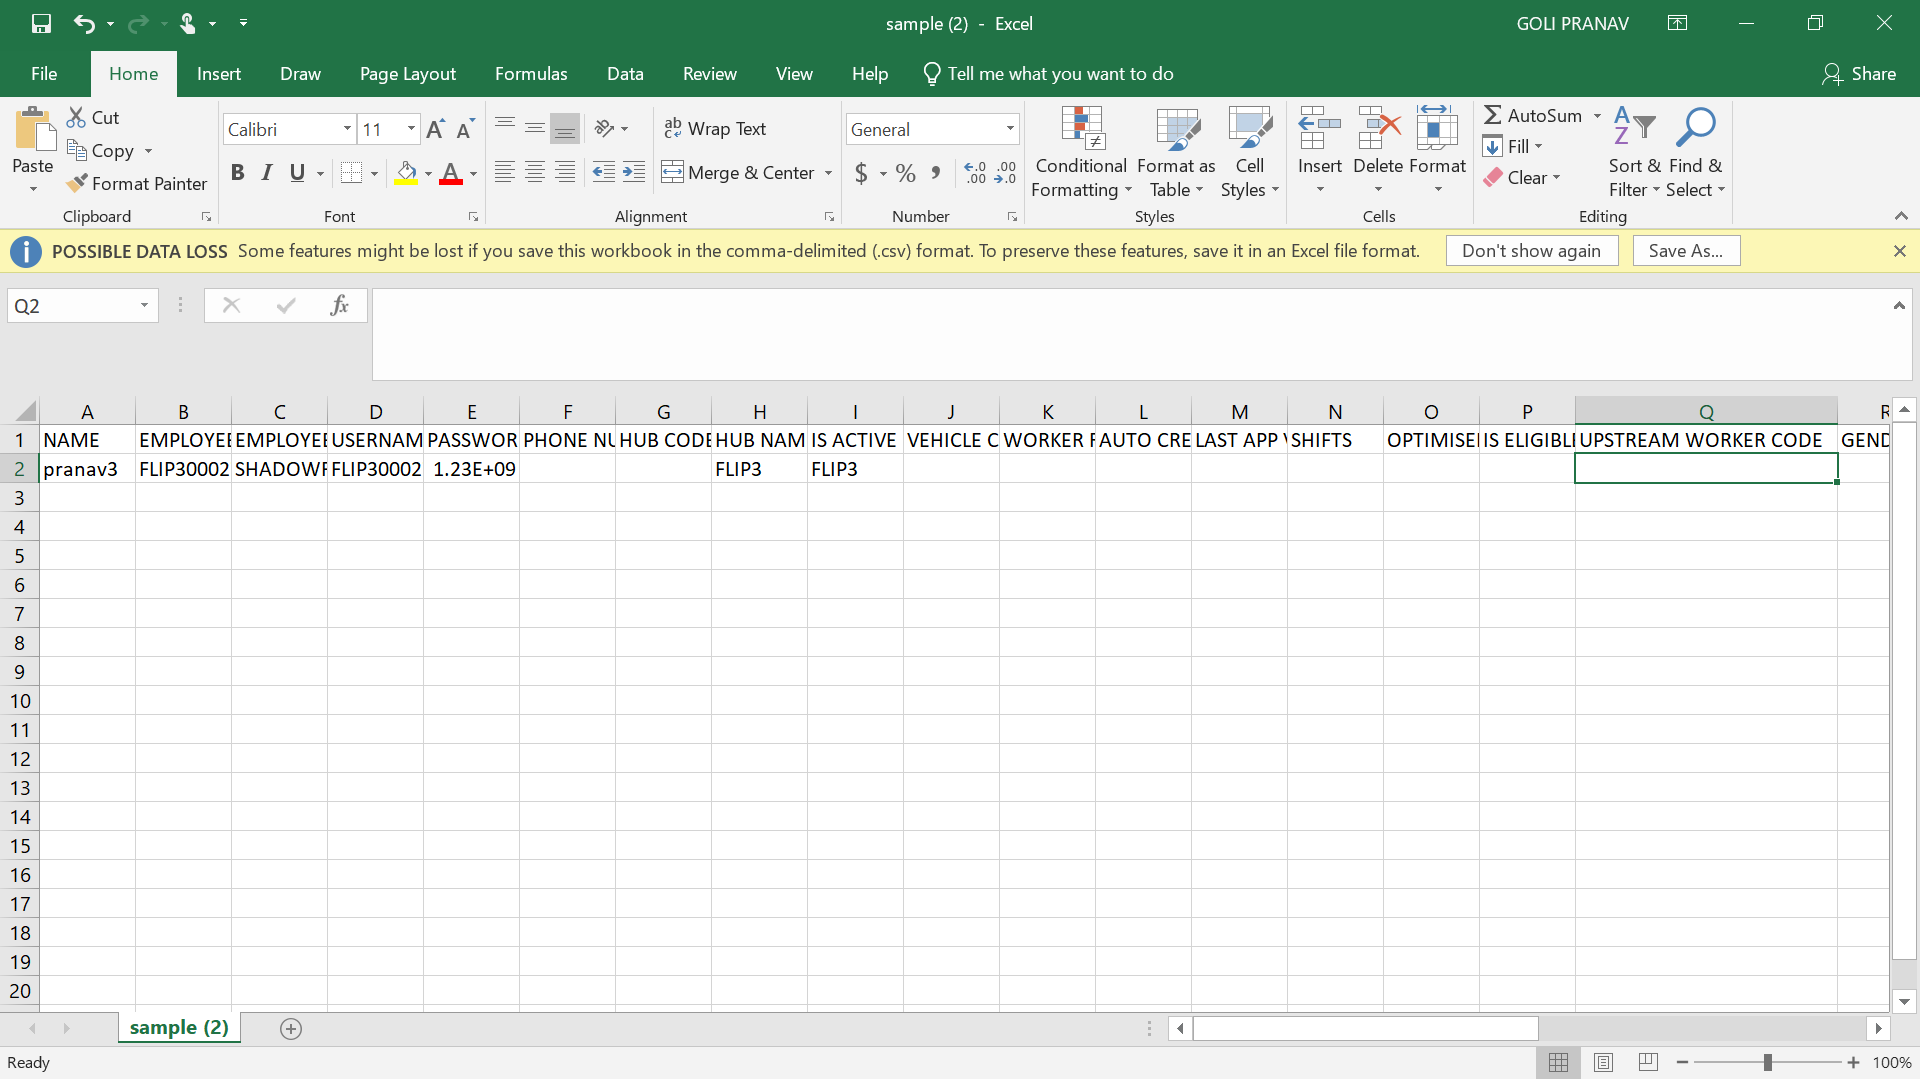Click Tell me what you want to do
The image size is (1920, 1080).
click(1048, 73)
